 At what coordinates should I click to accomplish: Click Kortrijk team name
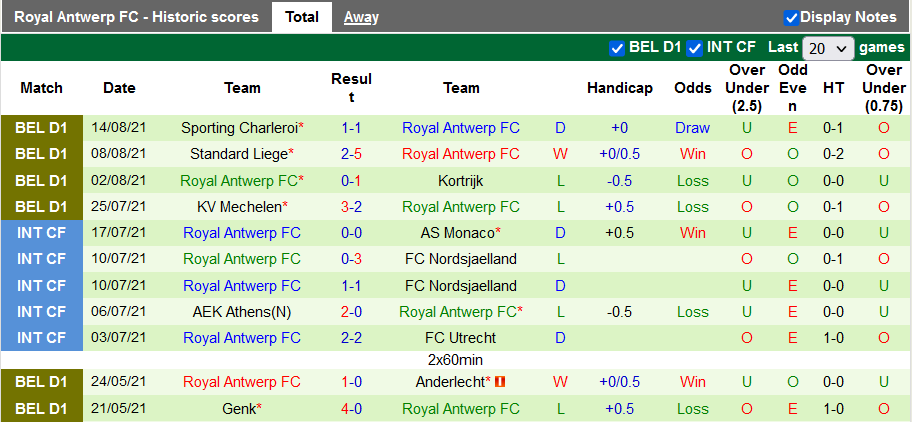[x=461, y=181]
